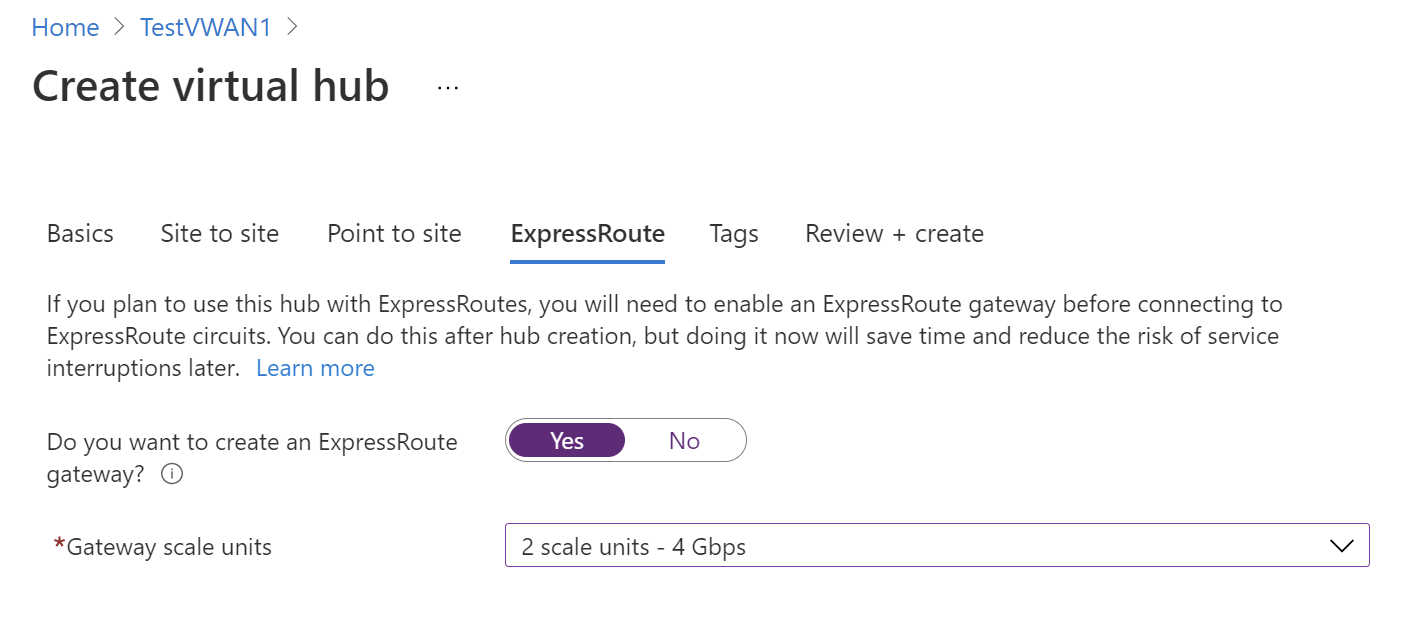Click the Create virtual hub page heading
The width and height of the screenshot is (1413, 617).
click(210, 86)
